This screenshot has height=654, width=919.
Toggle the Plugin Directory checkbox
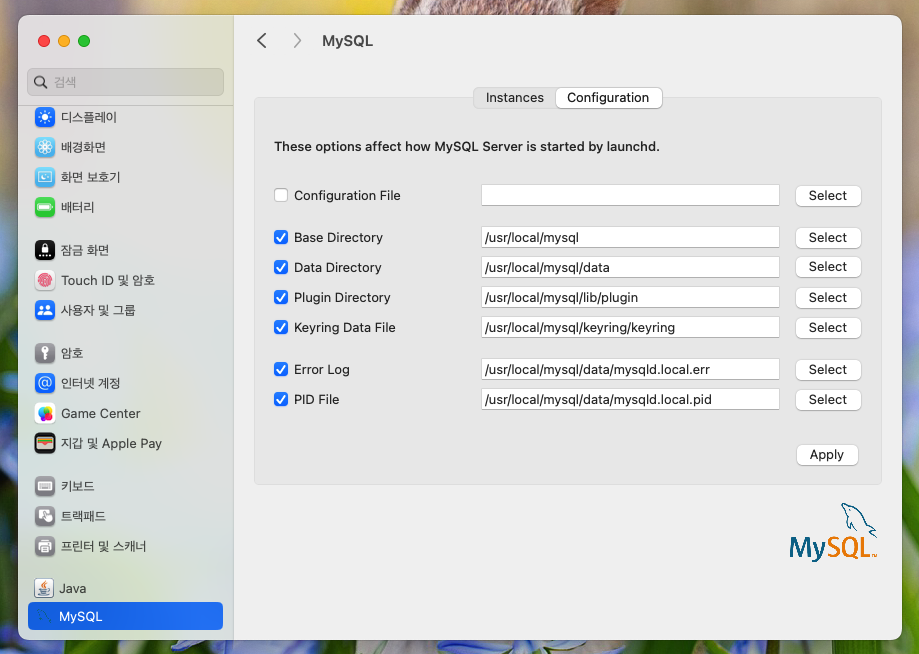[281, 297]
